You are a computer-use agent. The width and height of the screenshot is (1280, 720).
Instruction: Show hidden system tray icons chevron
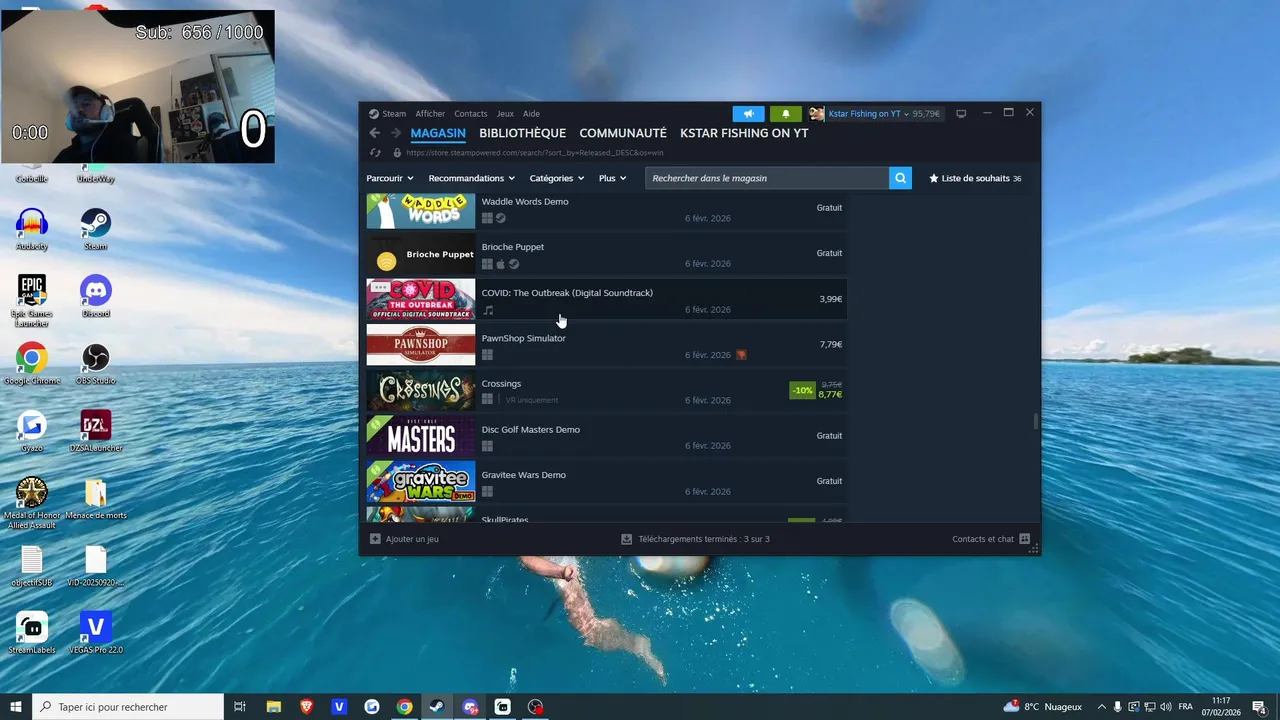click(x=1102, y=707)
